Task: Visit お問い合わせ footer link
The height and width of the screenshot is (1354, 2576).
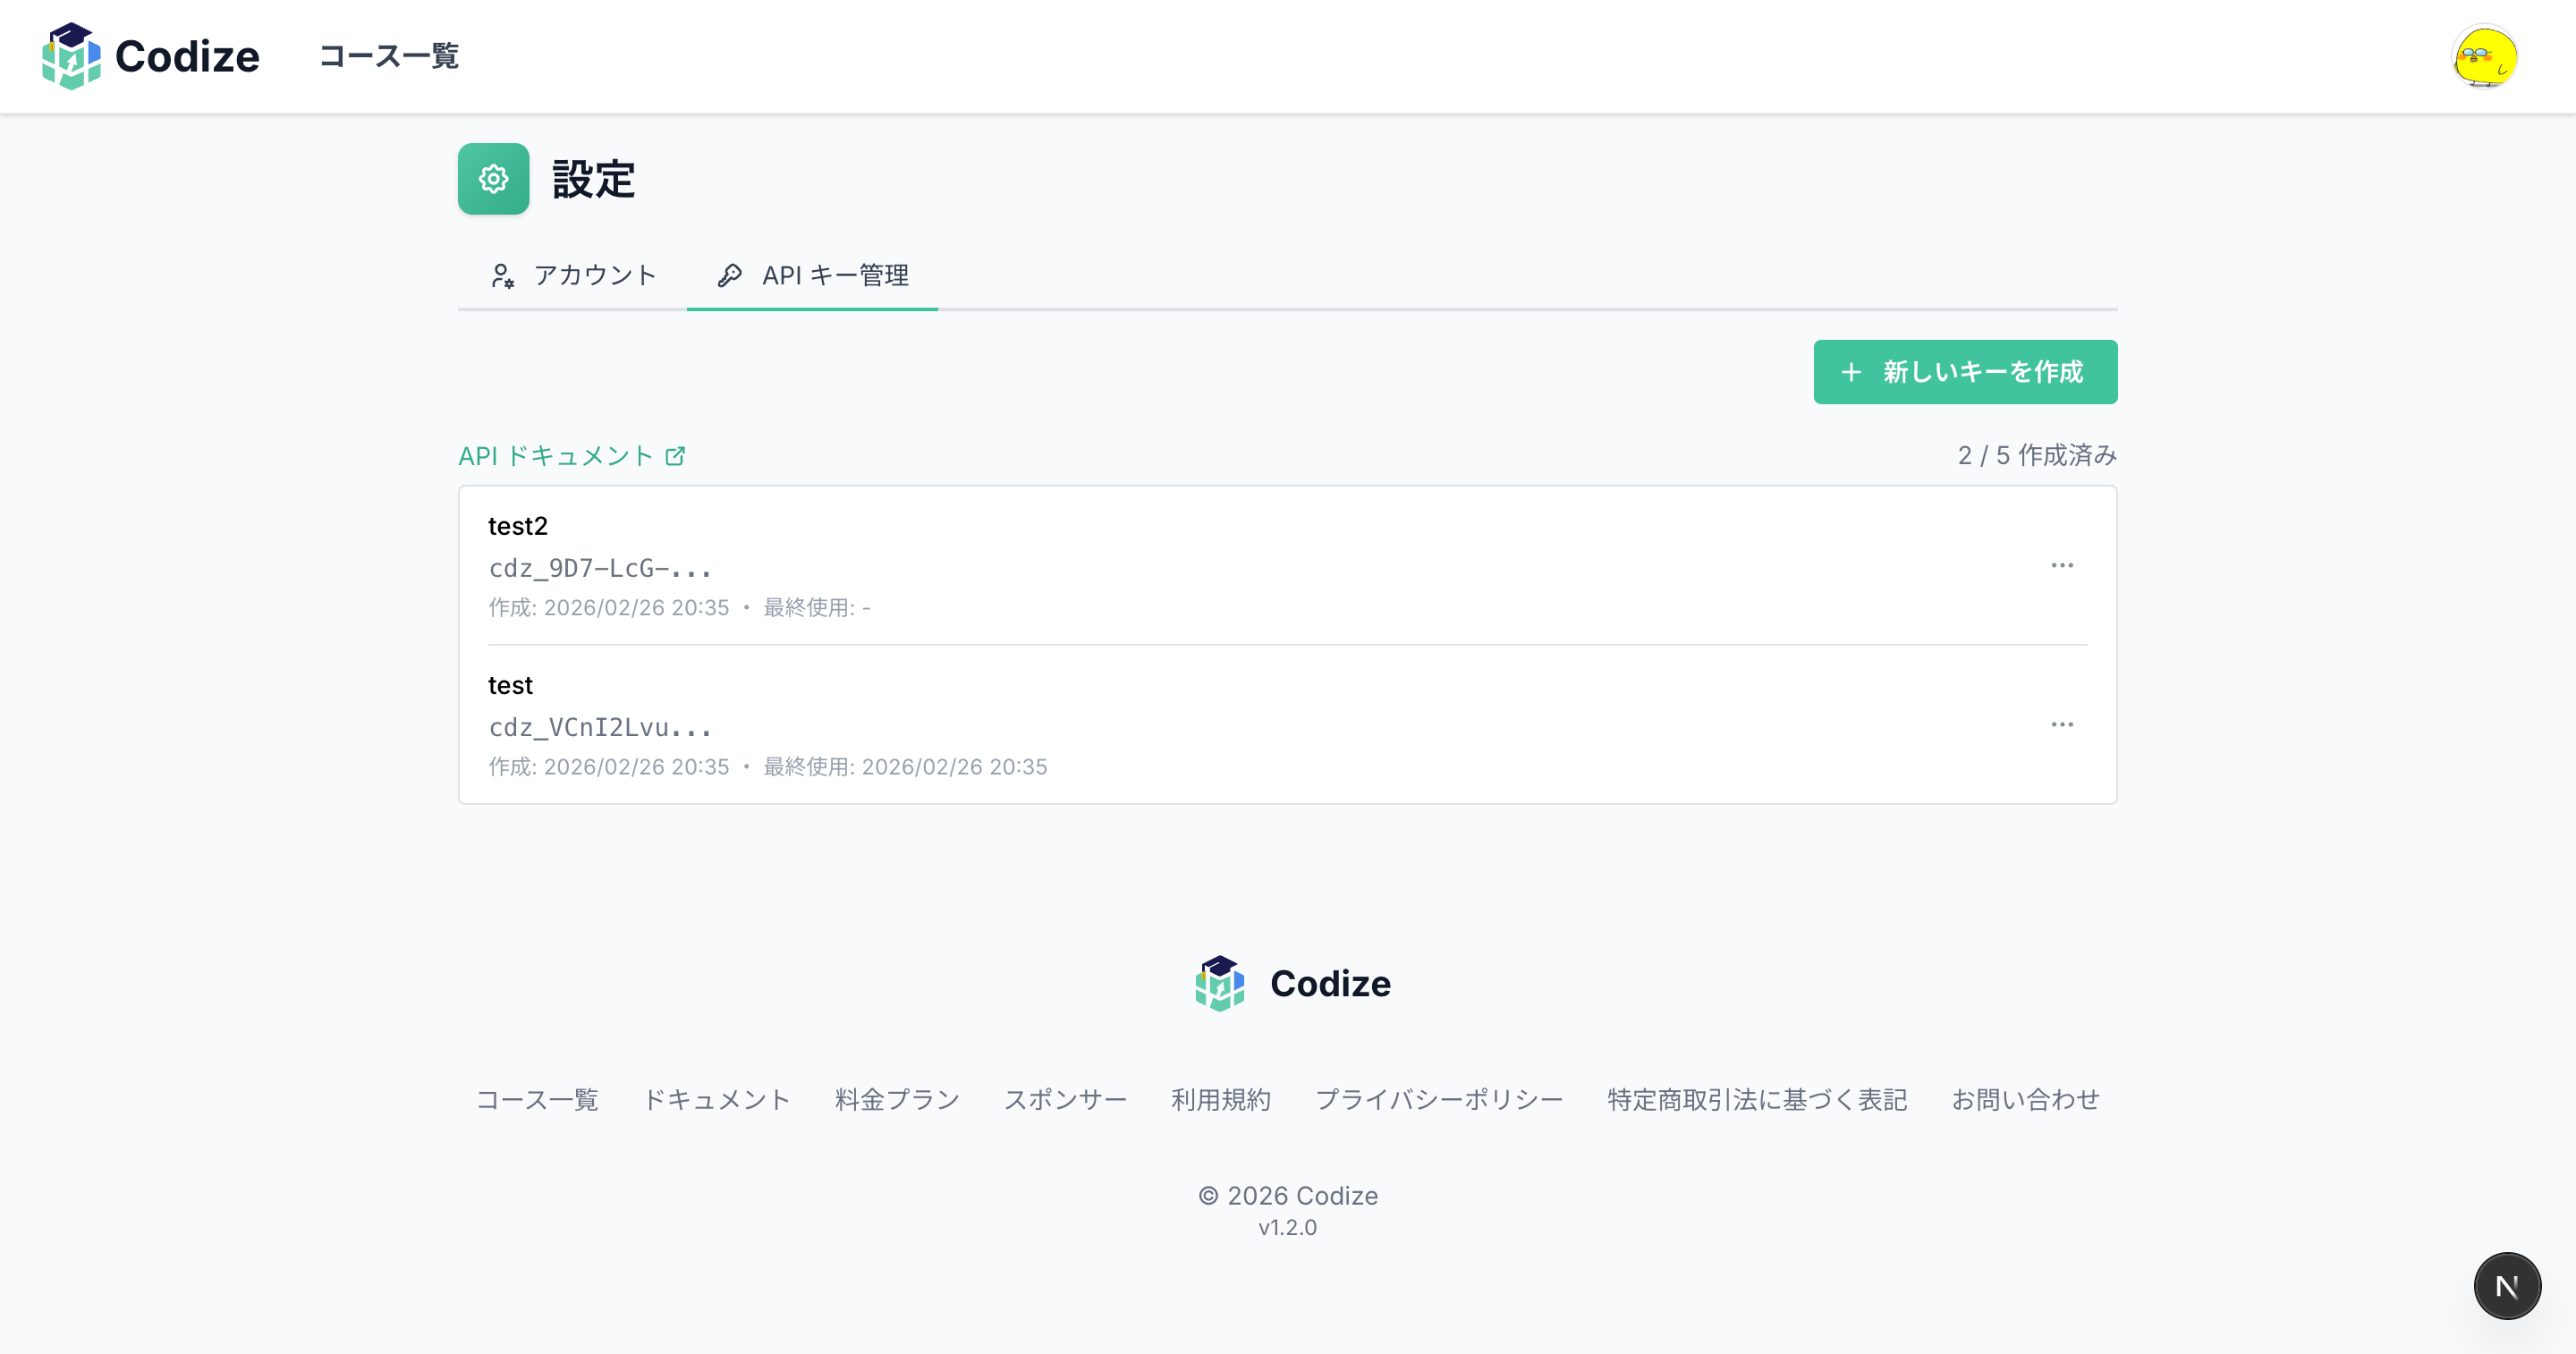Action: point(2025,1099)
